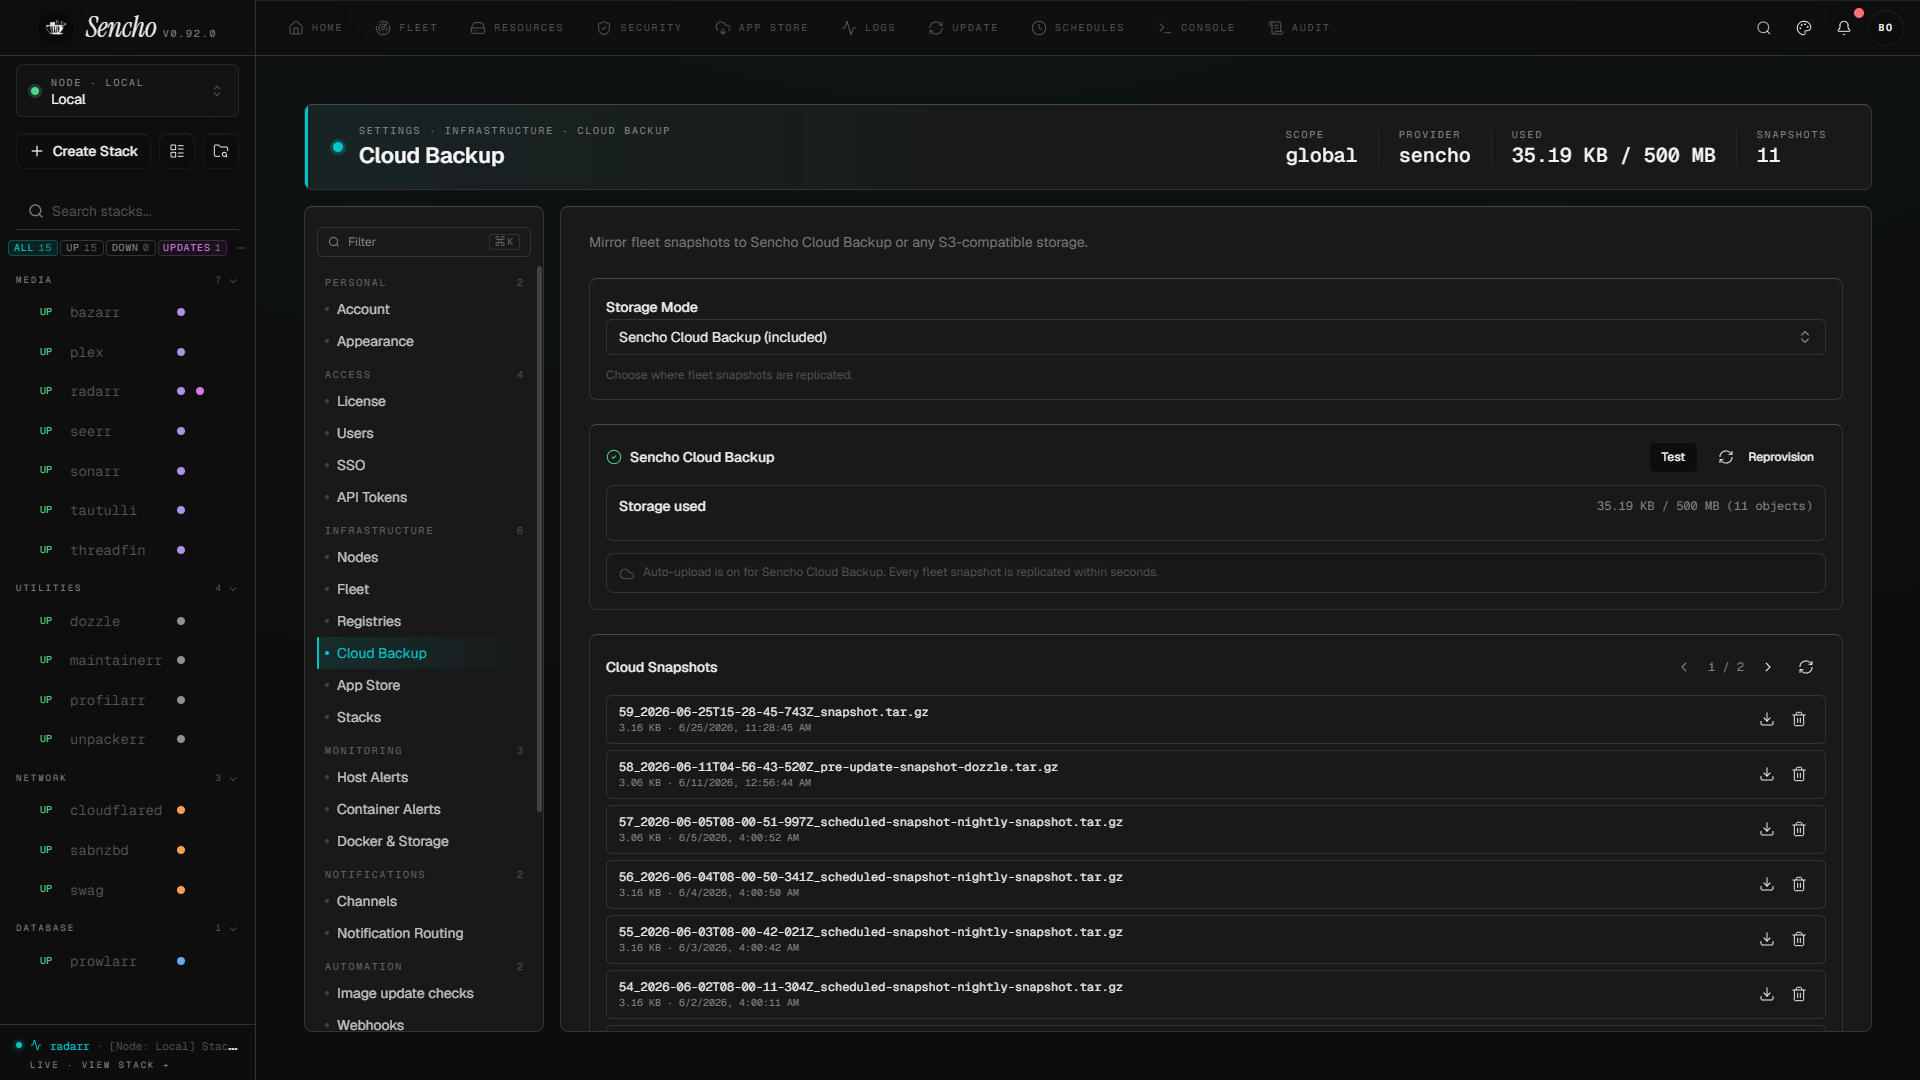This screenshot has width=1920, height=1080.
Task: Open Console in the top navigation
Action: pos(1196,28)
